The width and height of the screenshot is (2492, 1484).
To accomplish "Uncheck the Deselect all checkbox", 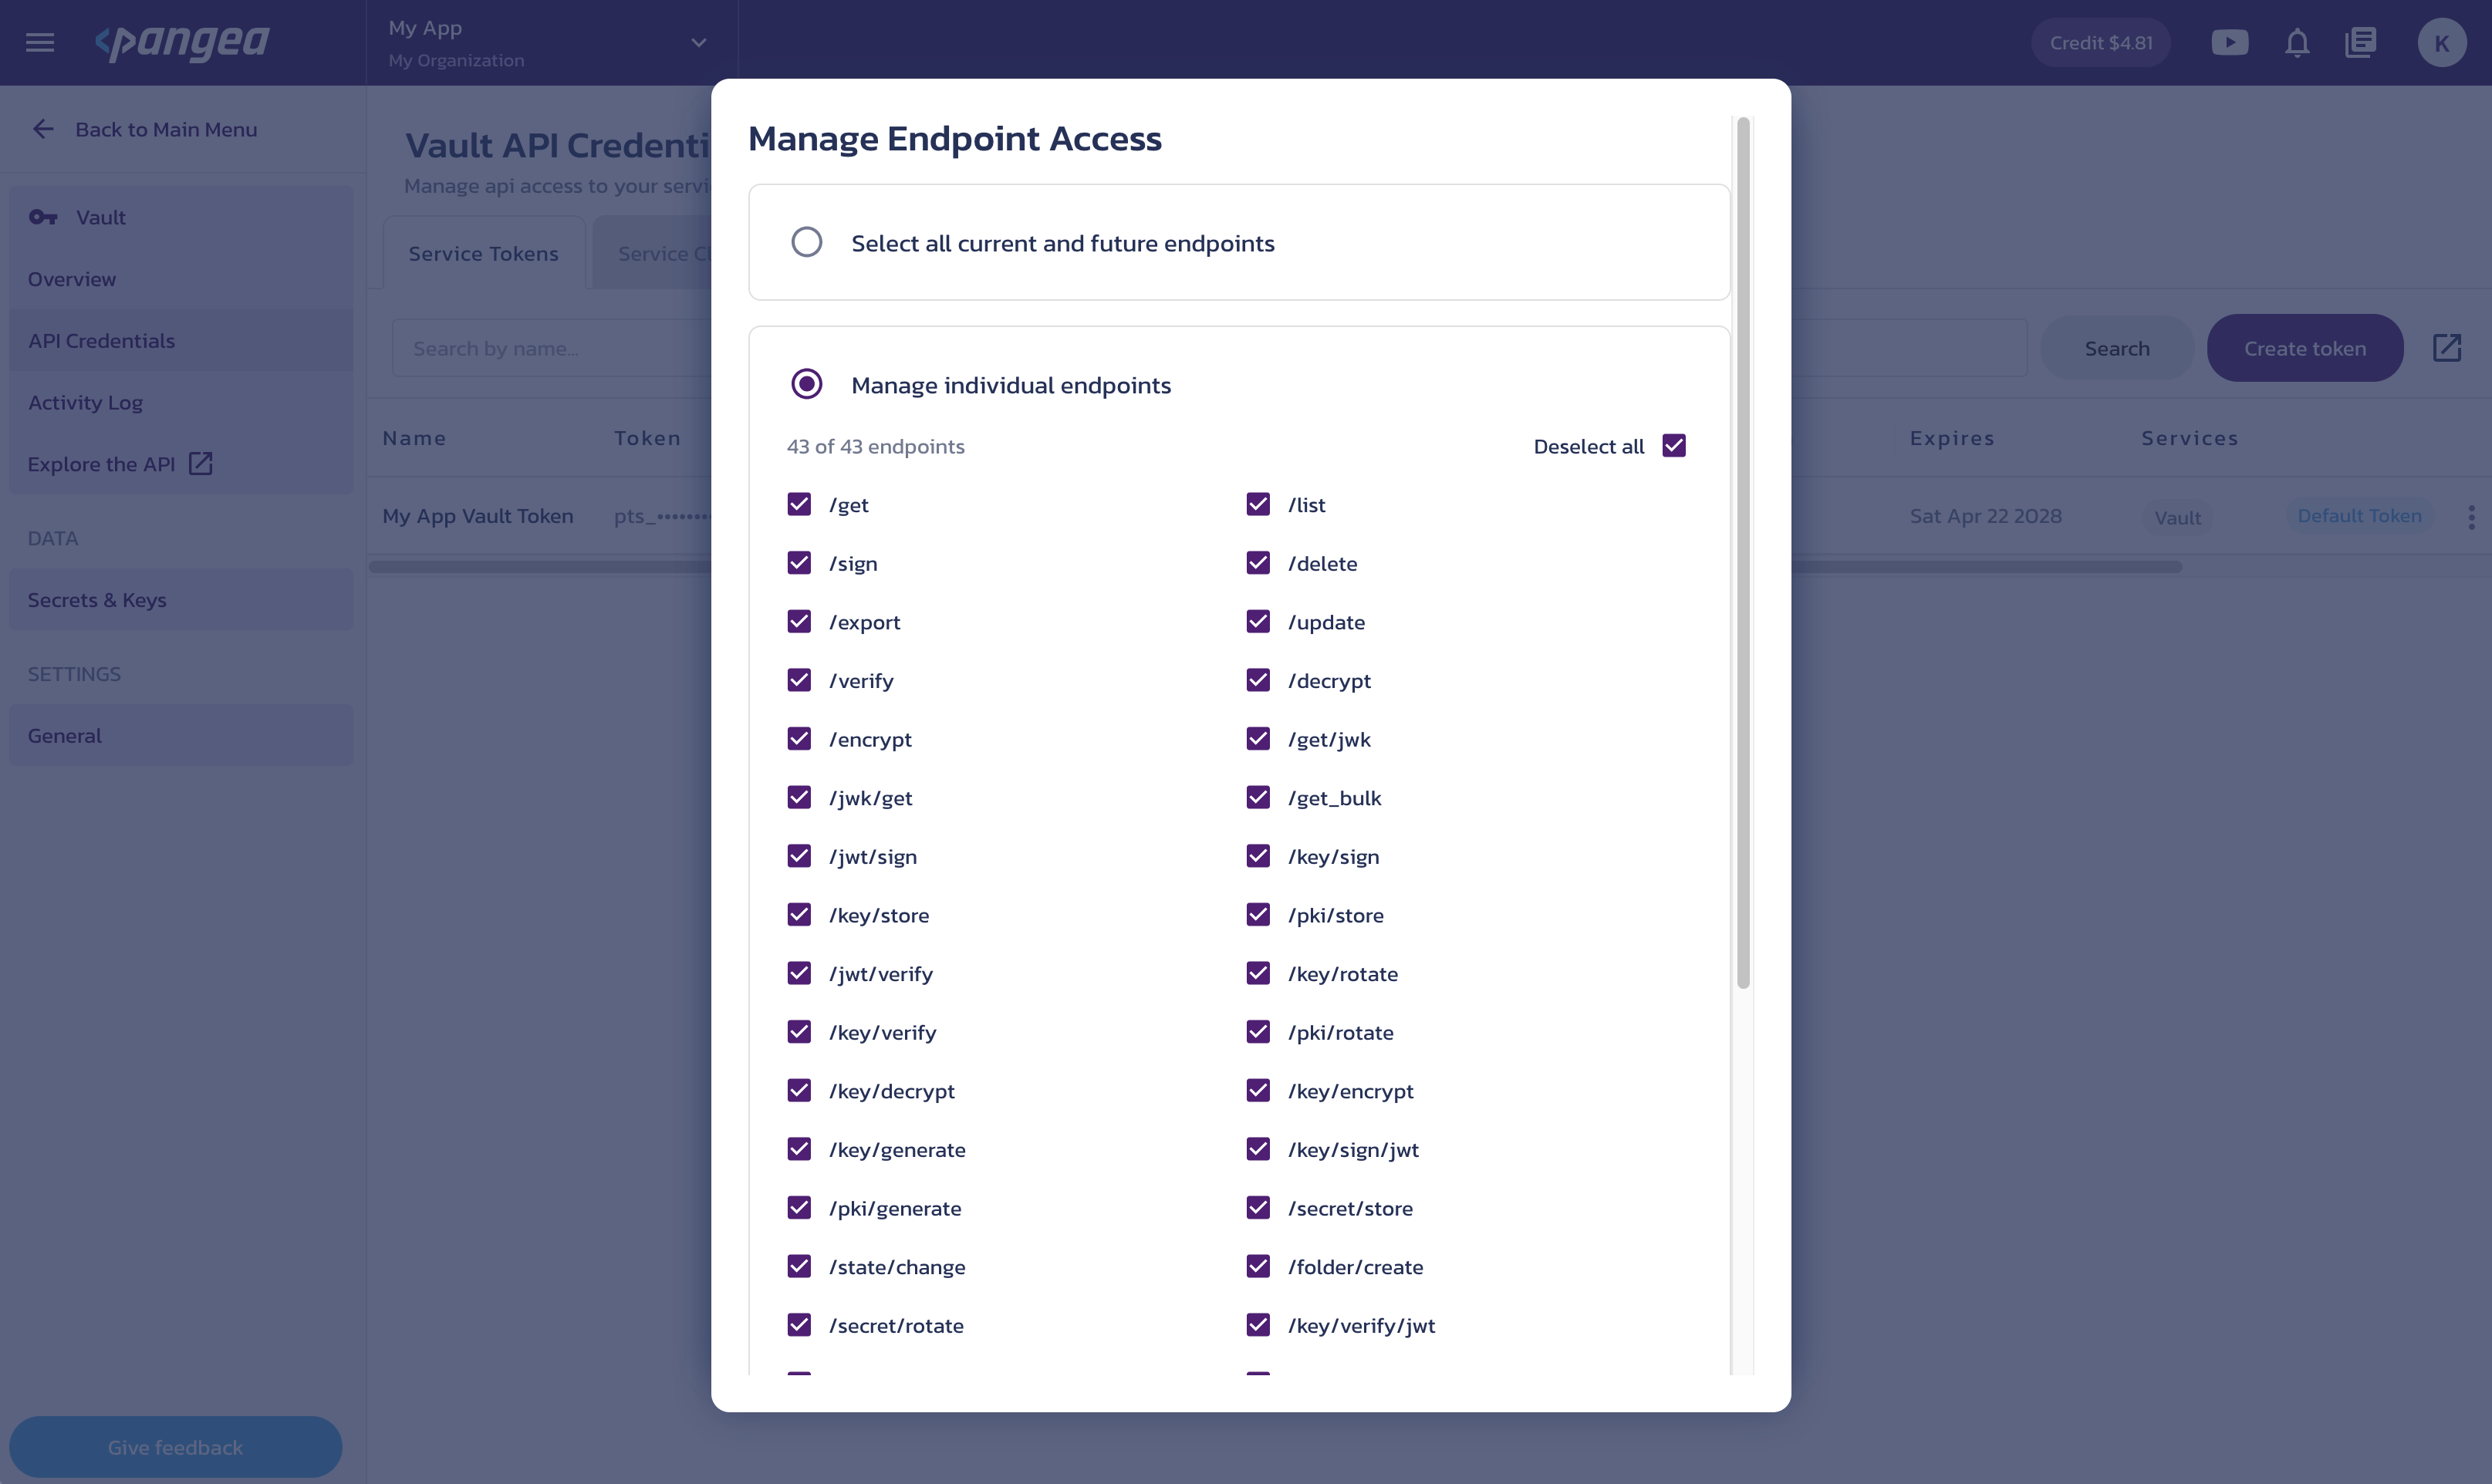I will [1673, 445].
